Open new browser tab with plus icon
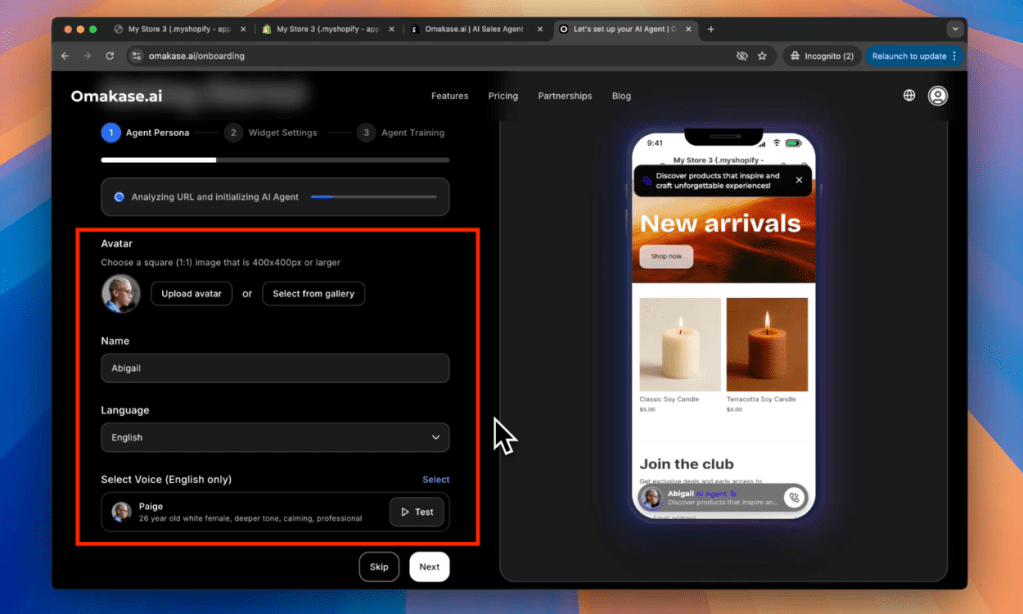 pyautogui.click(x=711, y=29)
